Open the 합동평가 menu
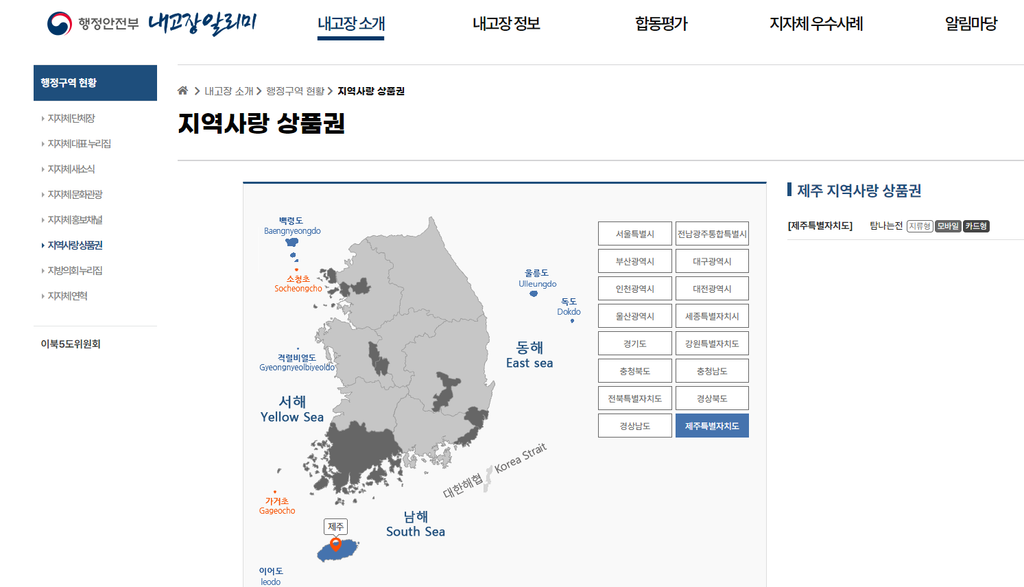The height and width of the screenshot is (587, 1024). pyautogui.click(x=661, y=24)
